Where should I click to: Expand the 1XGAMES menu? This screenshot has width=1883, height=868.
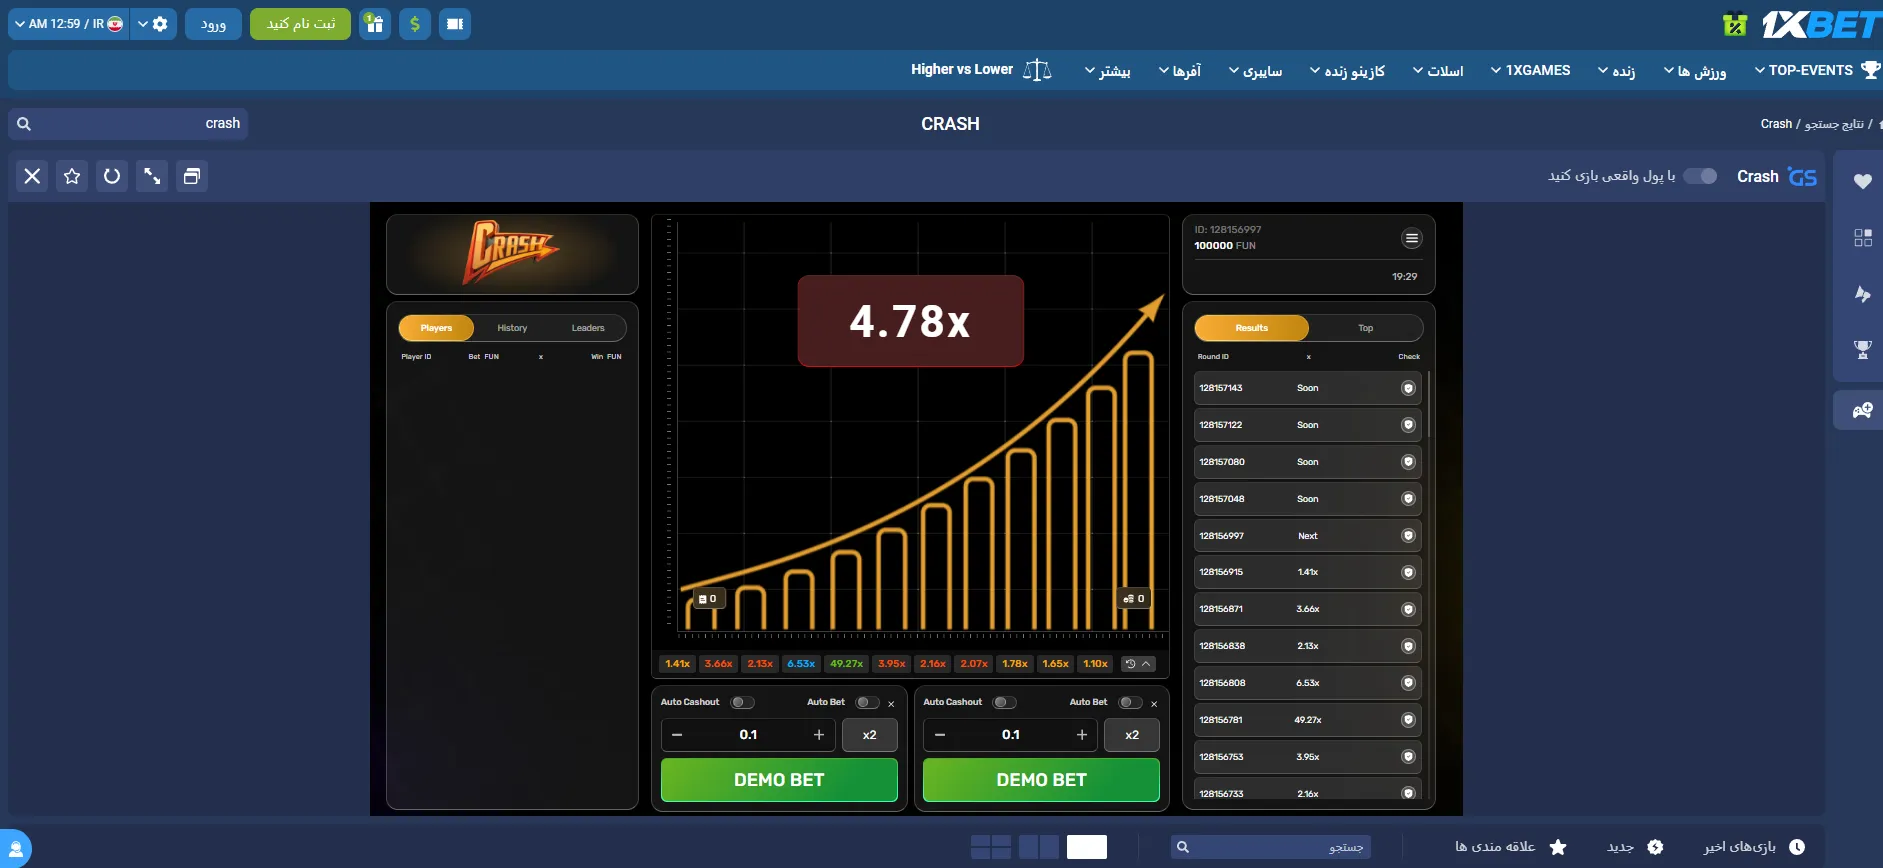[x=1530, y=70]
